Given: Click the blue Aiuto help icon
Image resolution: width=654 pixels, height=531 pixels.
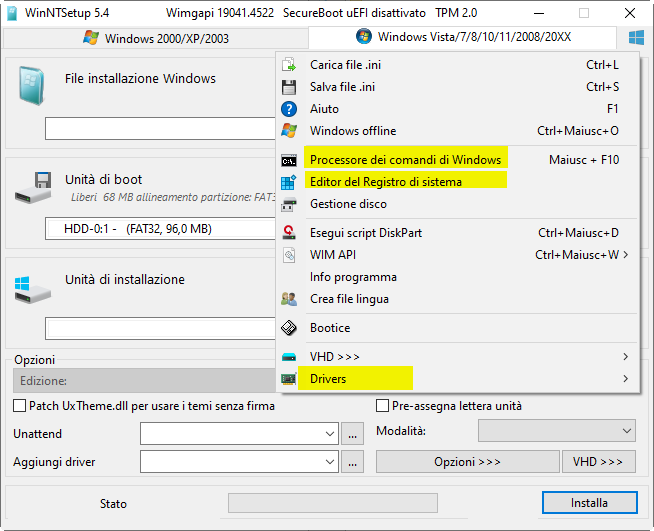Looking at the screenshot, I should 290,109.
